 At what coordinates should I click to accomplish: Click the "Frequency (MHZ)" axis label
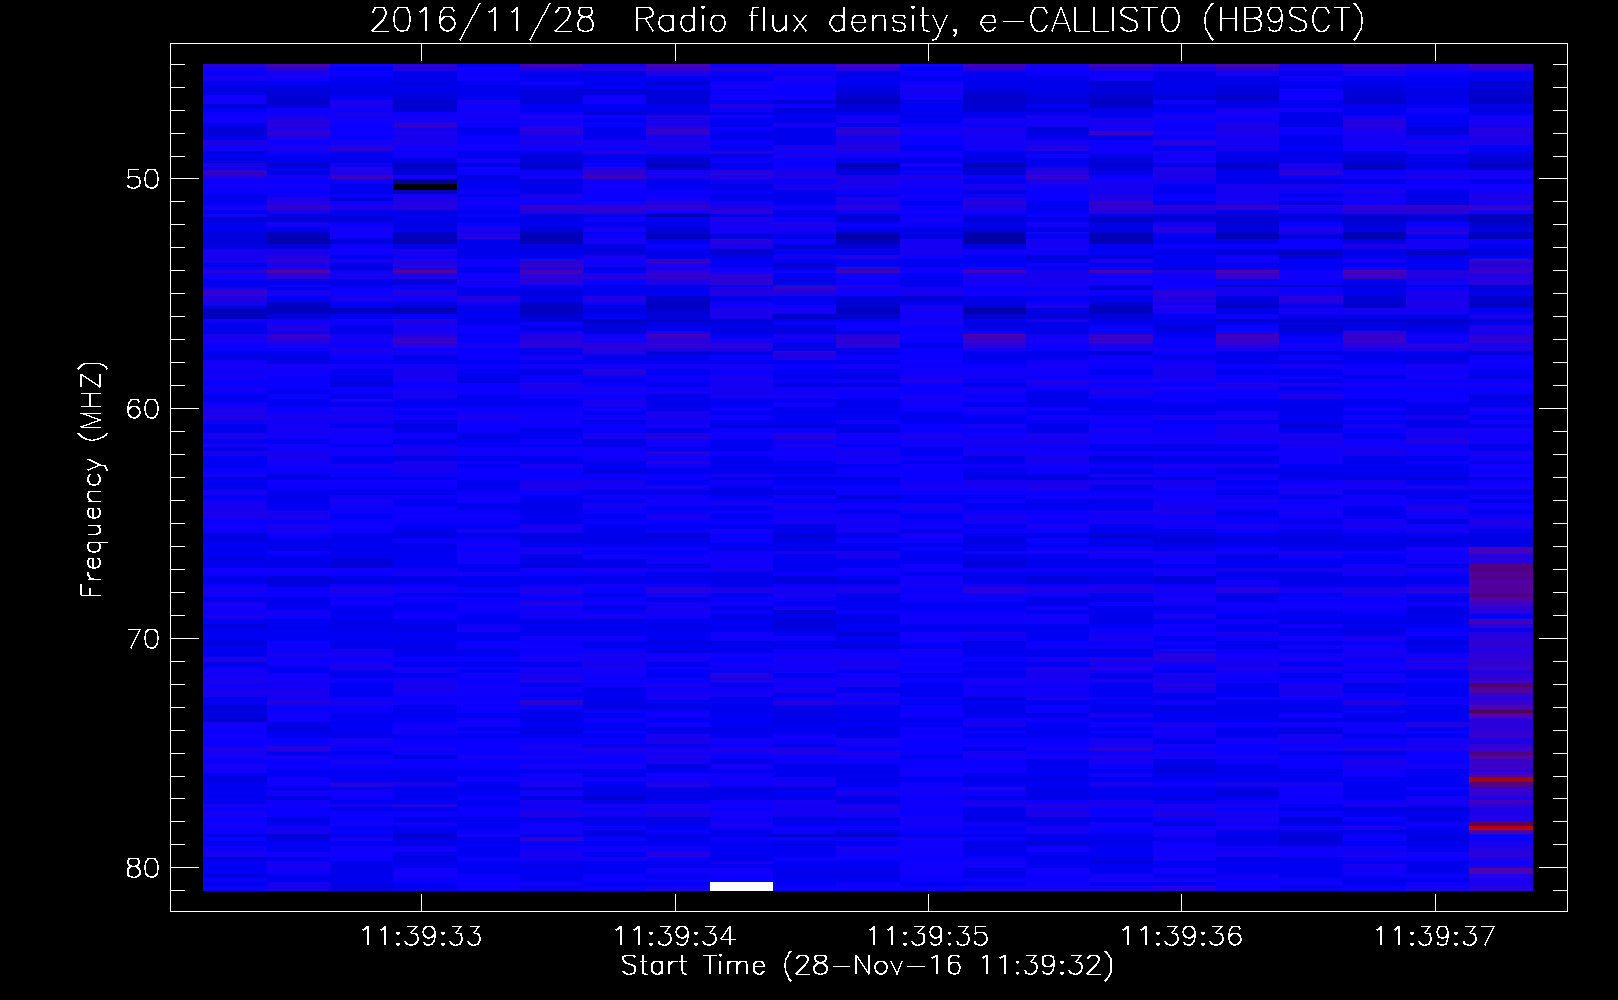(x=92, y=480)
